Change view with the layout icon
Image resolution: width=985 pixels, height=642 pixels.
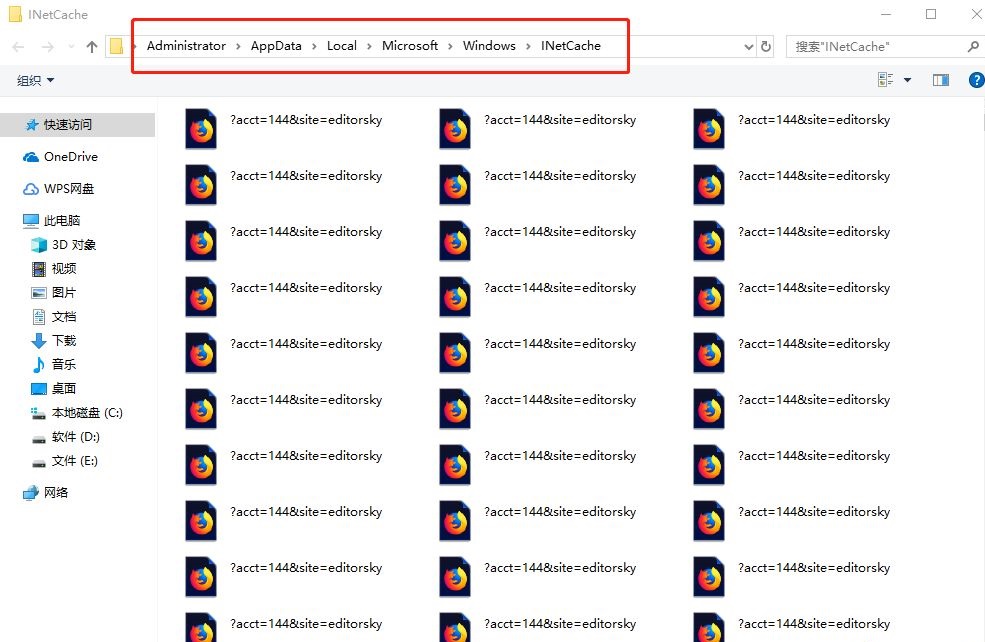click(885, 80)
